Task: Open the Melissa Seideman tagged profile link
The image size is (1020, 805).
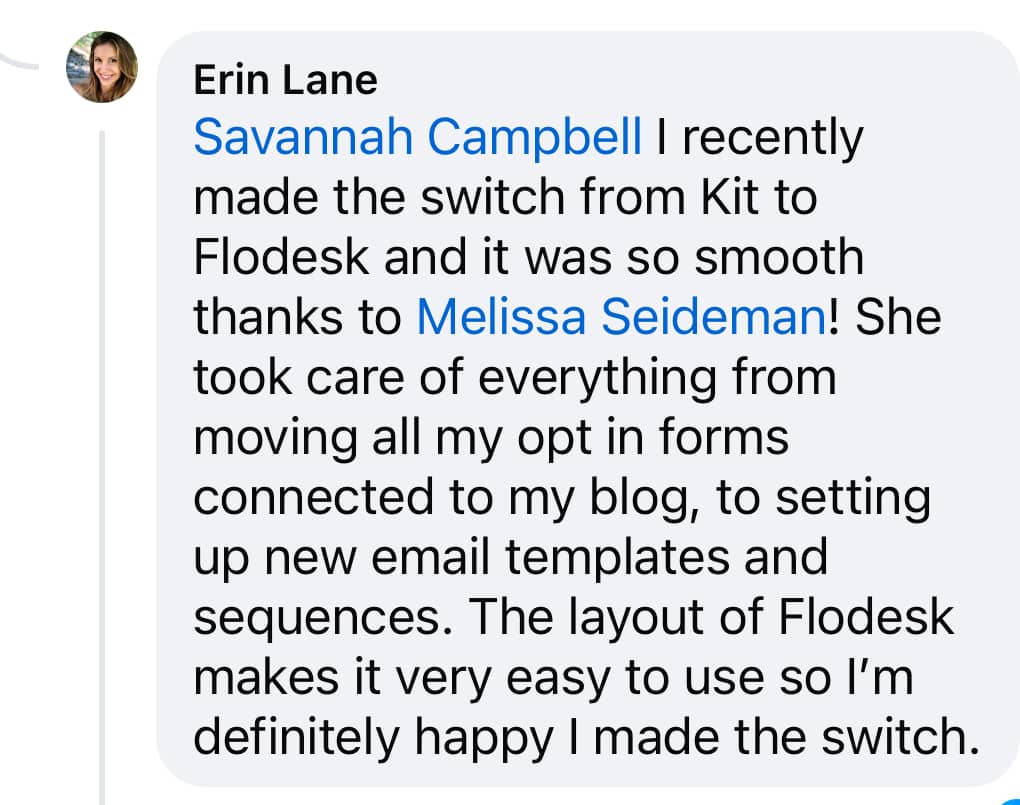Action: (621, 317)
